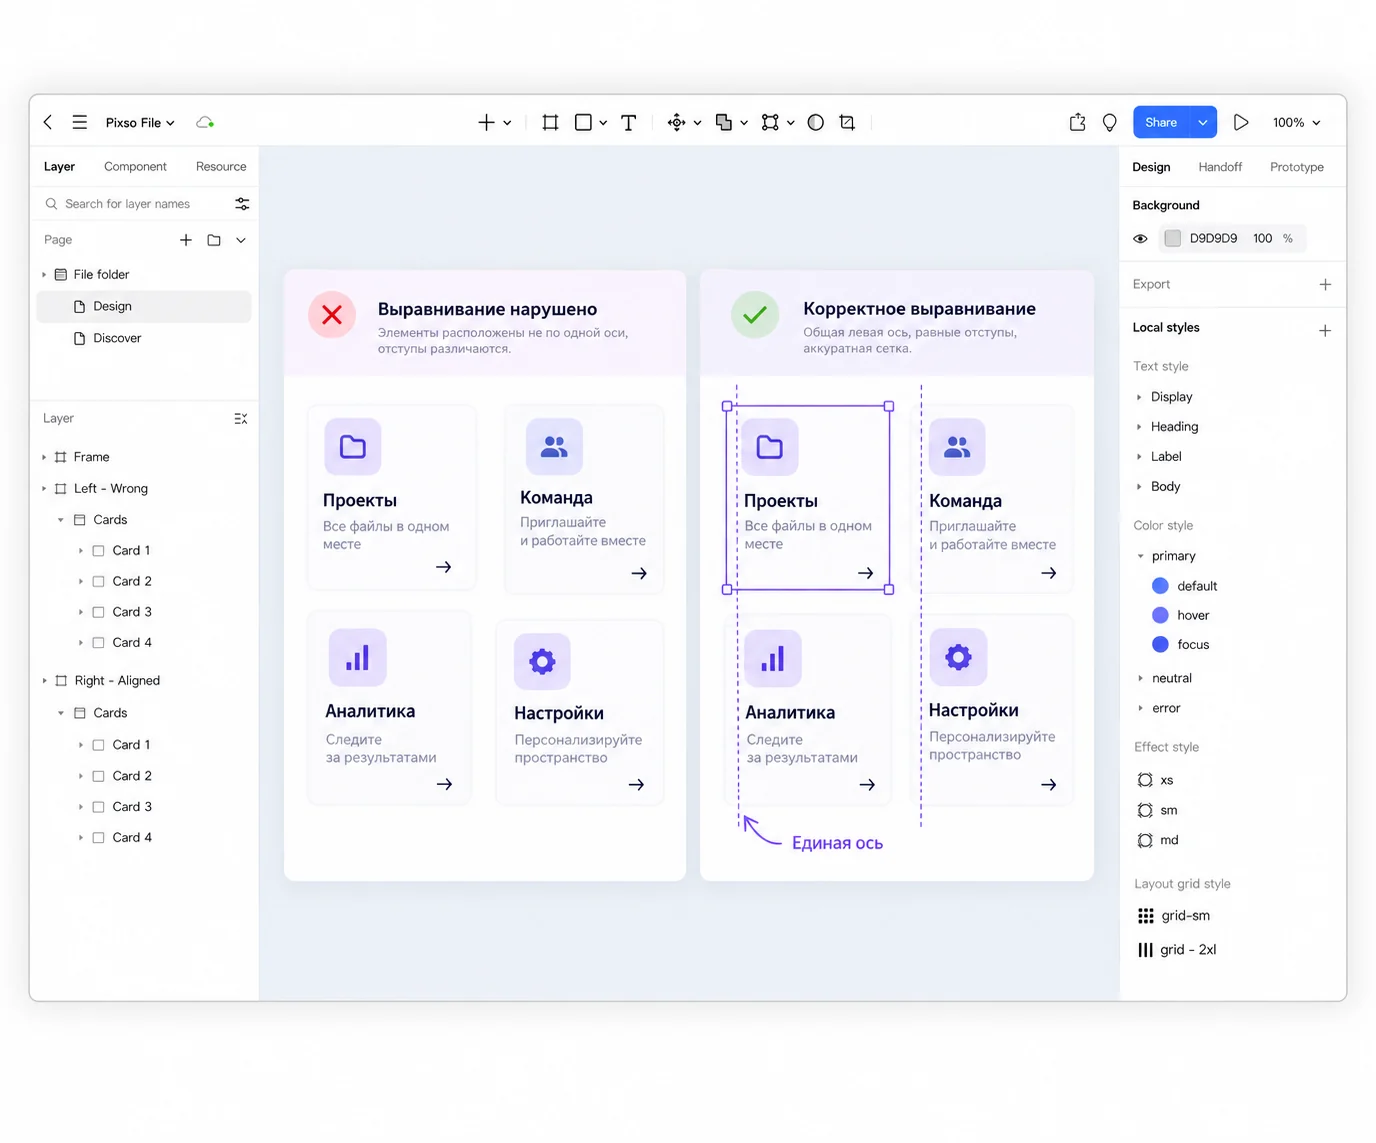Expand the Heading text style group
This screenshot has height=1143, width=1376.
[1139, 427]
